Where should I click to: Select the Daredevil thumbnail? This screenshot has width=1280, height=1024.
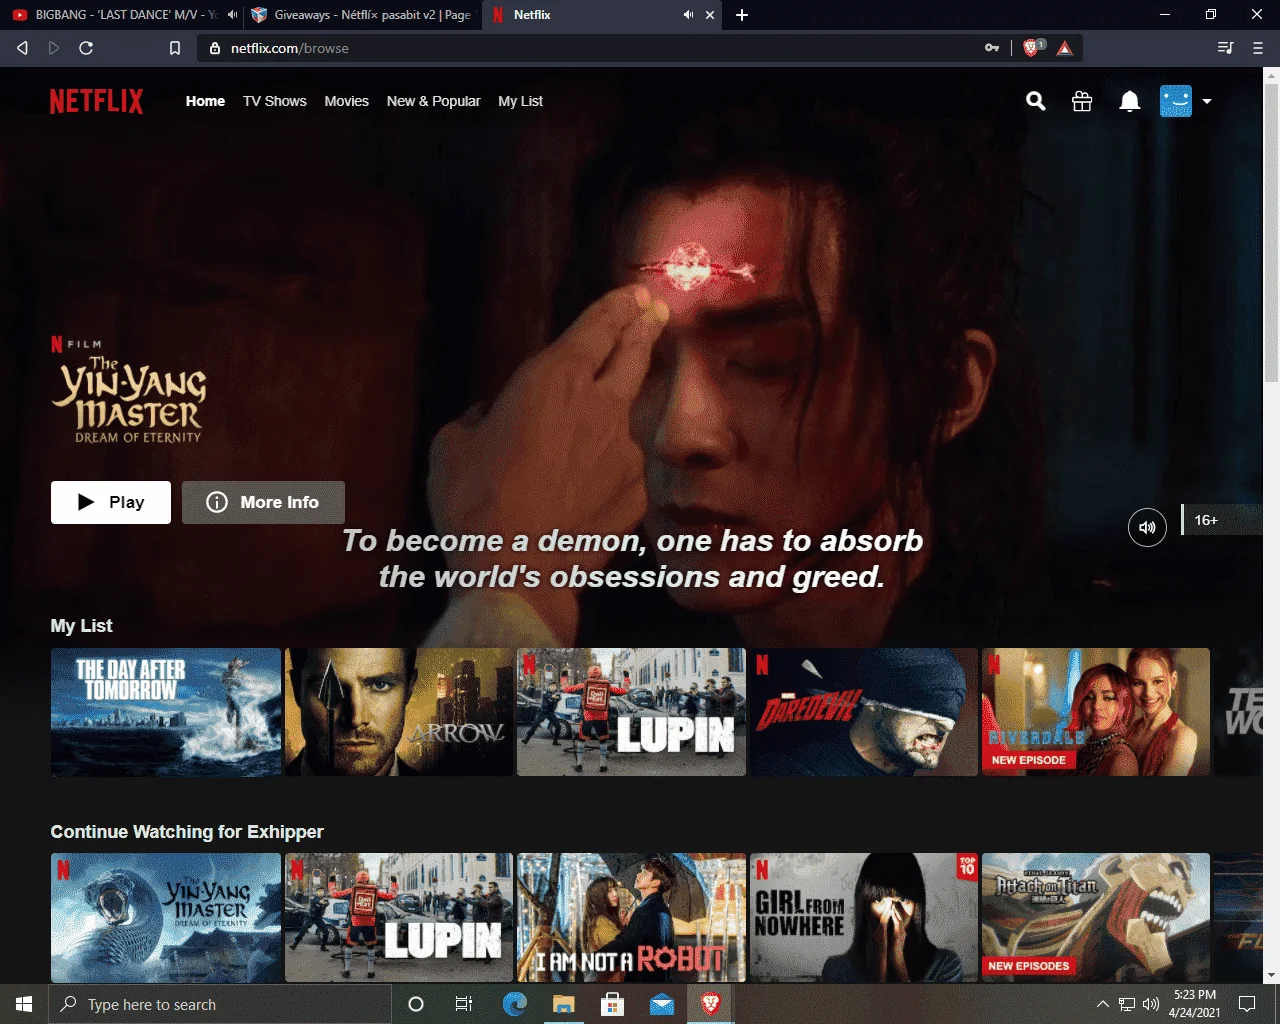[x=864, y=712]
